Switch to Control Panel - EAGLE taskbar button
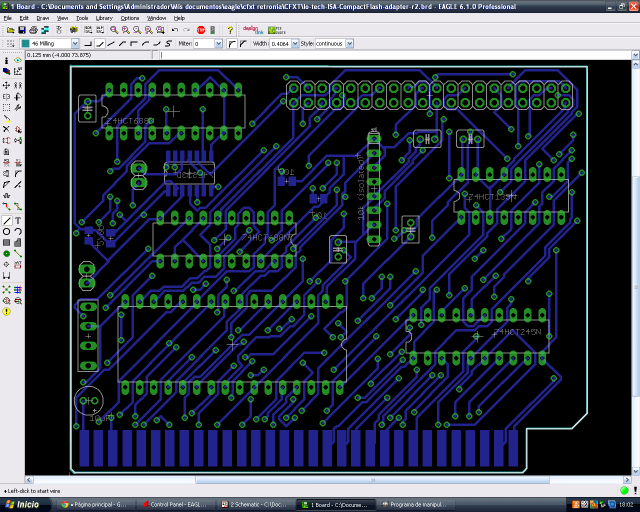 (176, 505)
